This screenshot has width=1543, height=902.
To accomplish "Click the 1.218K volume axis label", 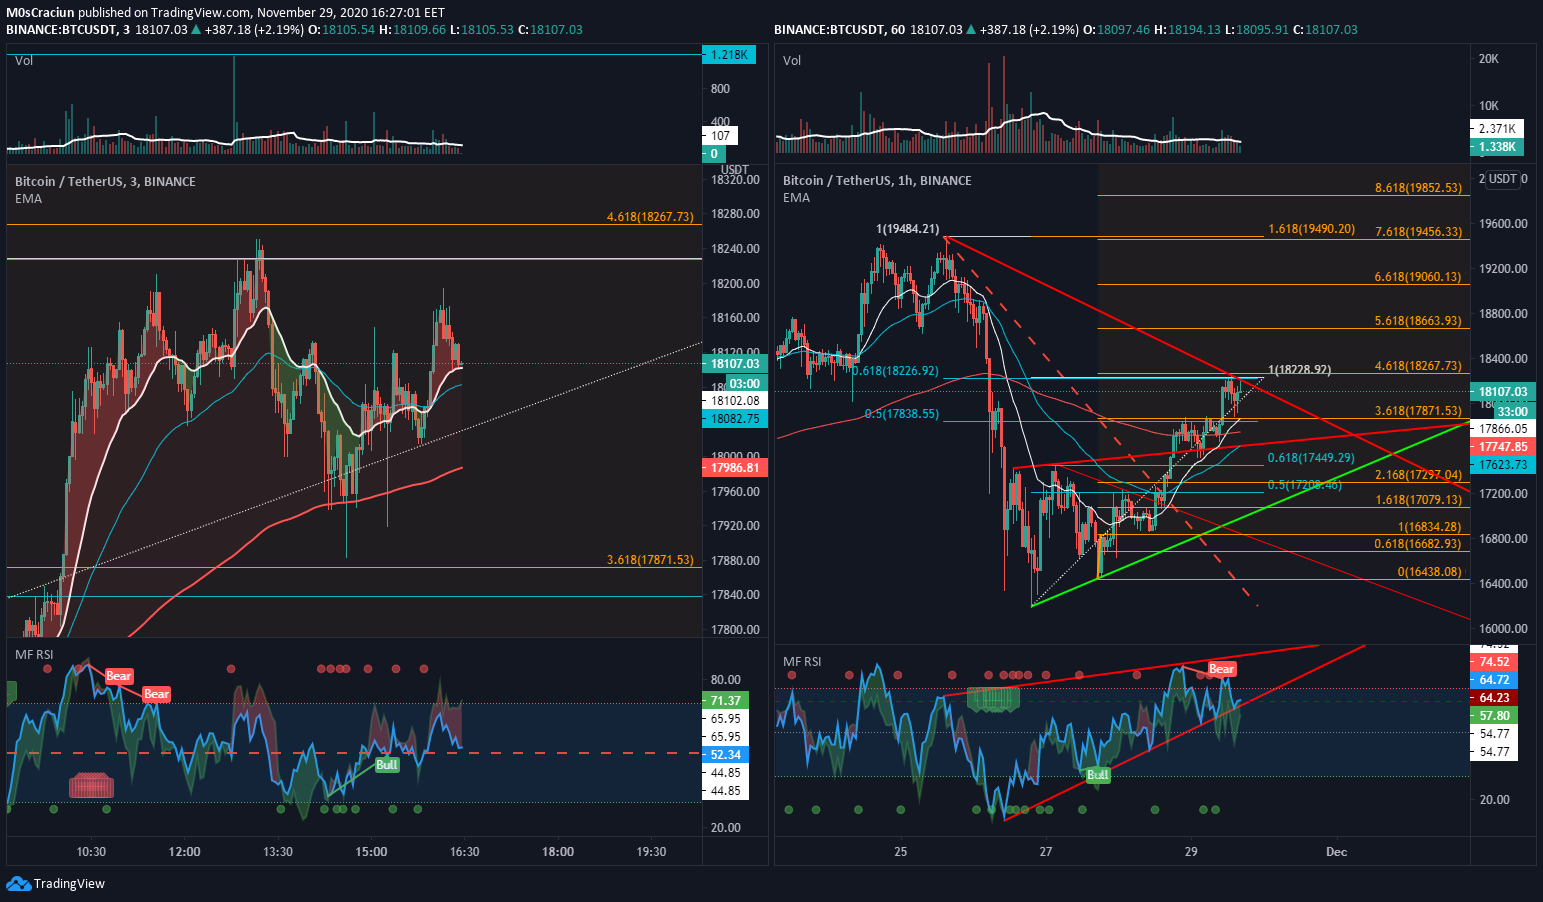I will [729, 55].
